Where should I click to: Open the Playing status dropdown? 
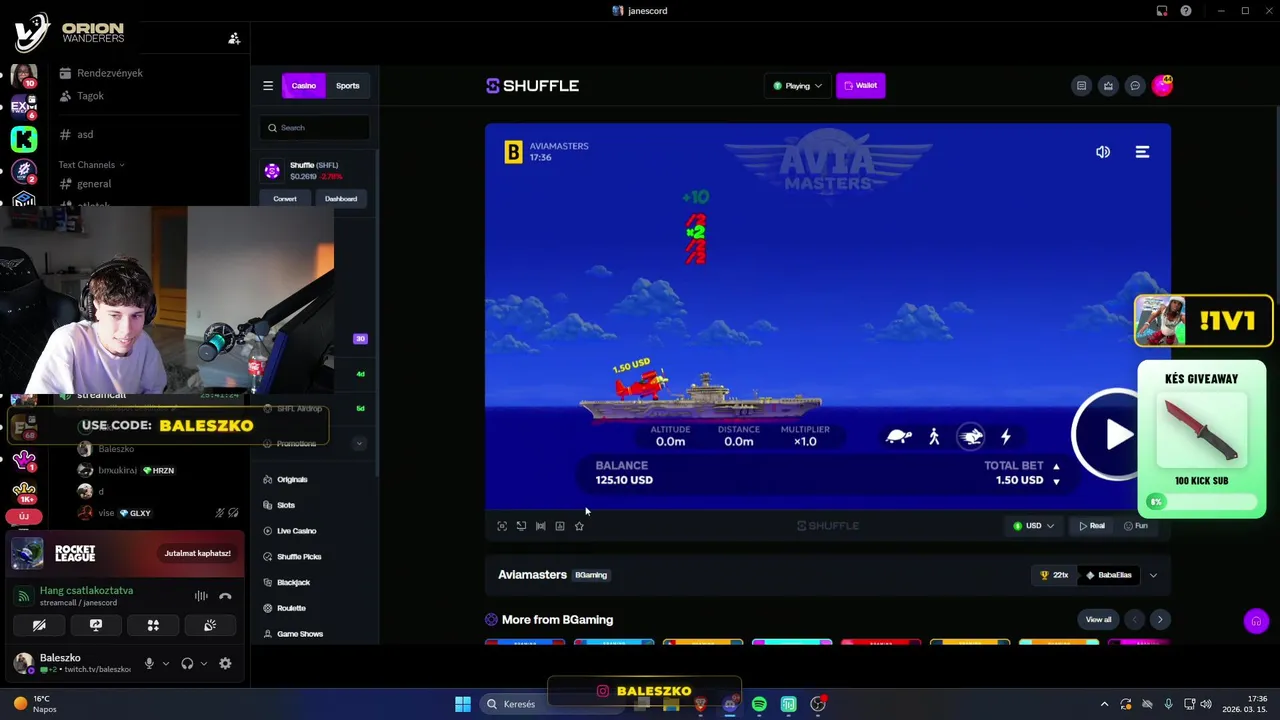tap(797, 86)
